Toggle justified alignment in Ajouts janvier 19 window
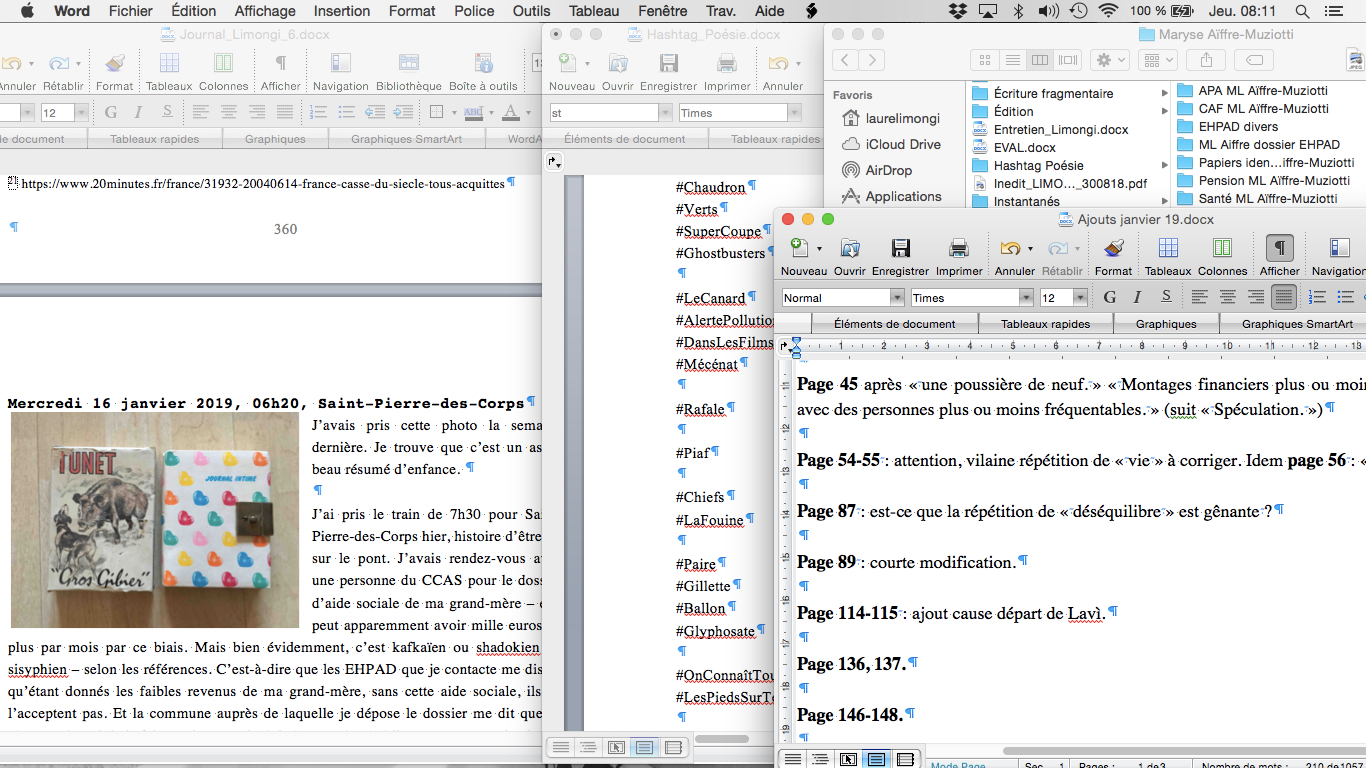The height and width of the screenshot is (768, 1366). [1284, 297]
